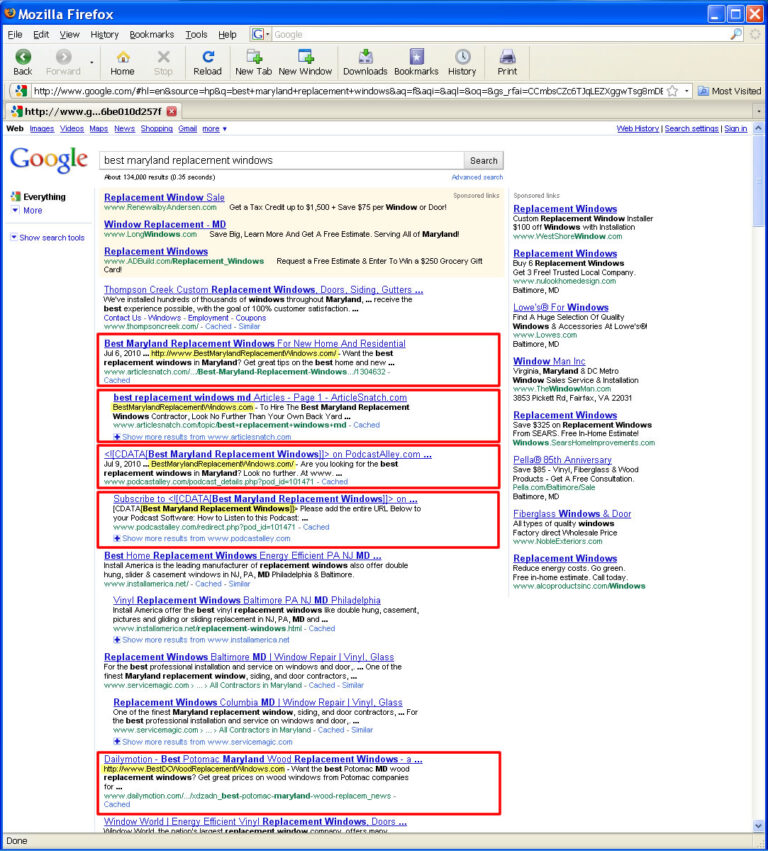The image size is (768, 851).
Task: Open 'Best Maryland Replacement Windows For New Home' result
Action: [255, 344]
